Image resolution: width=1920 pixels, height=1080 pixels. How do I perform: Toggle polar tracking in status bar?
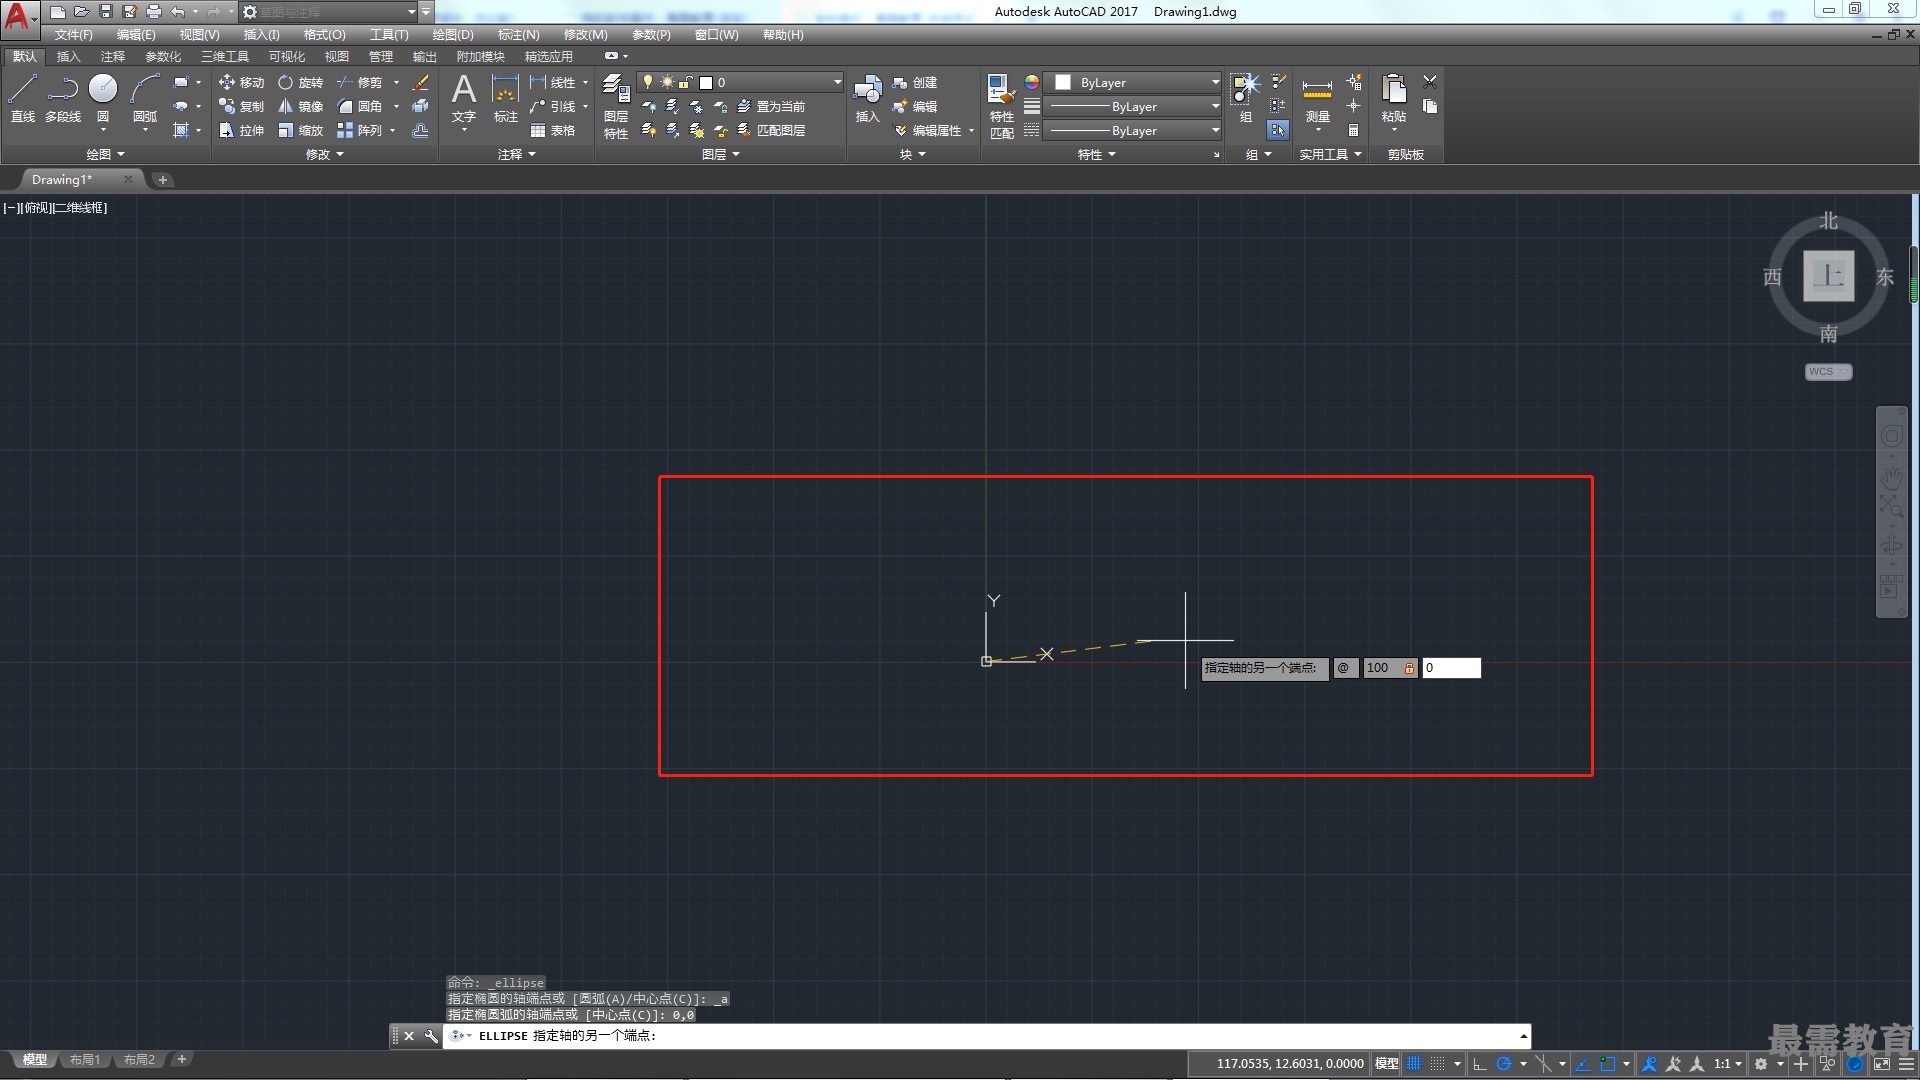pyautogui.click(x=1503, y=1064)
